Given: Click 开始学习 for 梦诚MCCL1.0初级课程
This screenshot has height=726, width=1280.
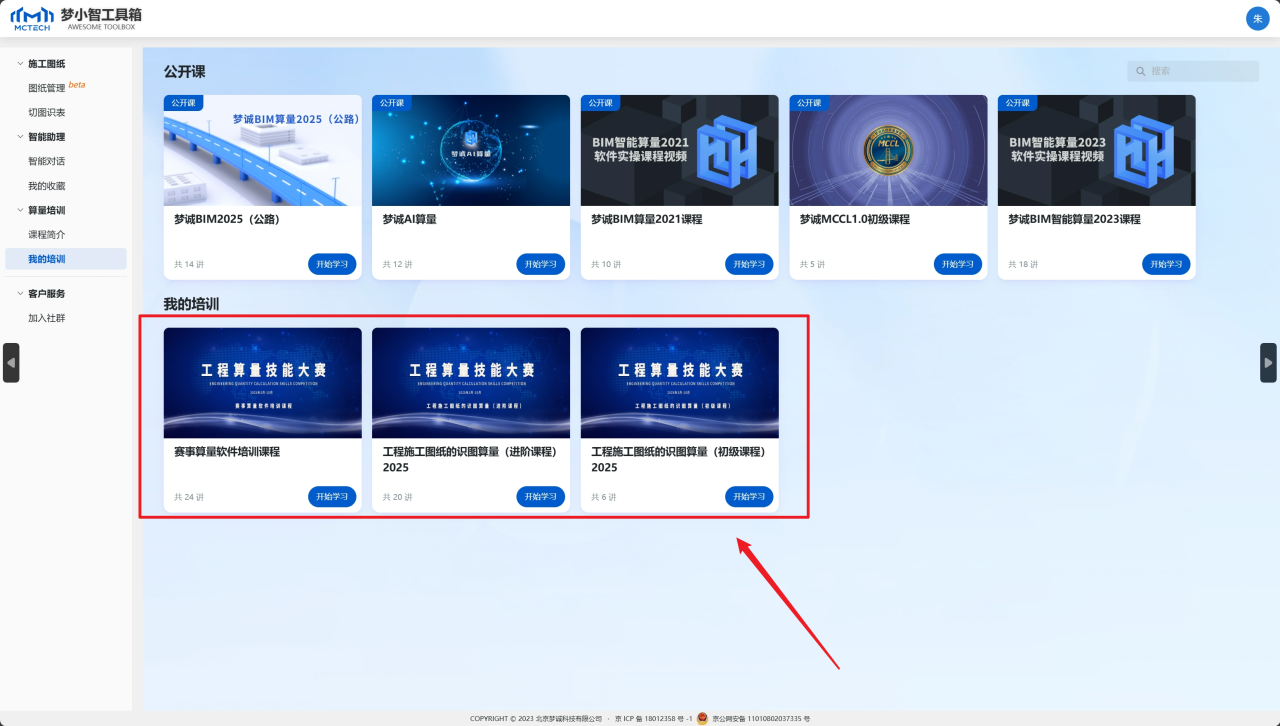Looking at the screenshot, I should pyautogui.click(x=957, y=264).
